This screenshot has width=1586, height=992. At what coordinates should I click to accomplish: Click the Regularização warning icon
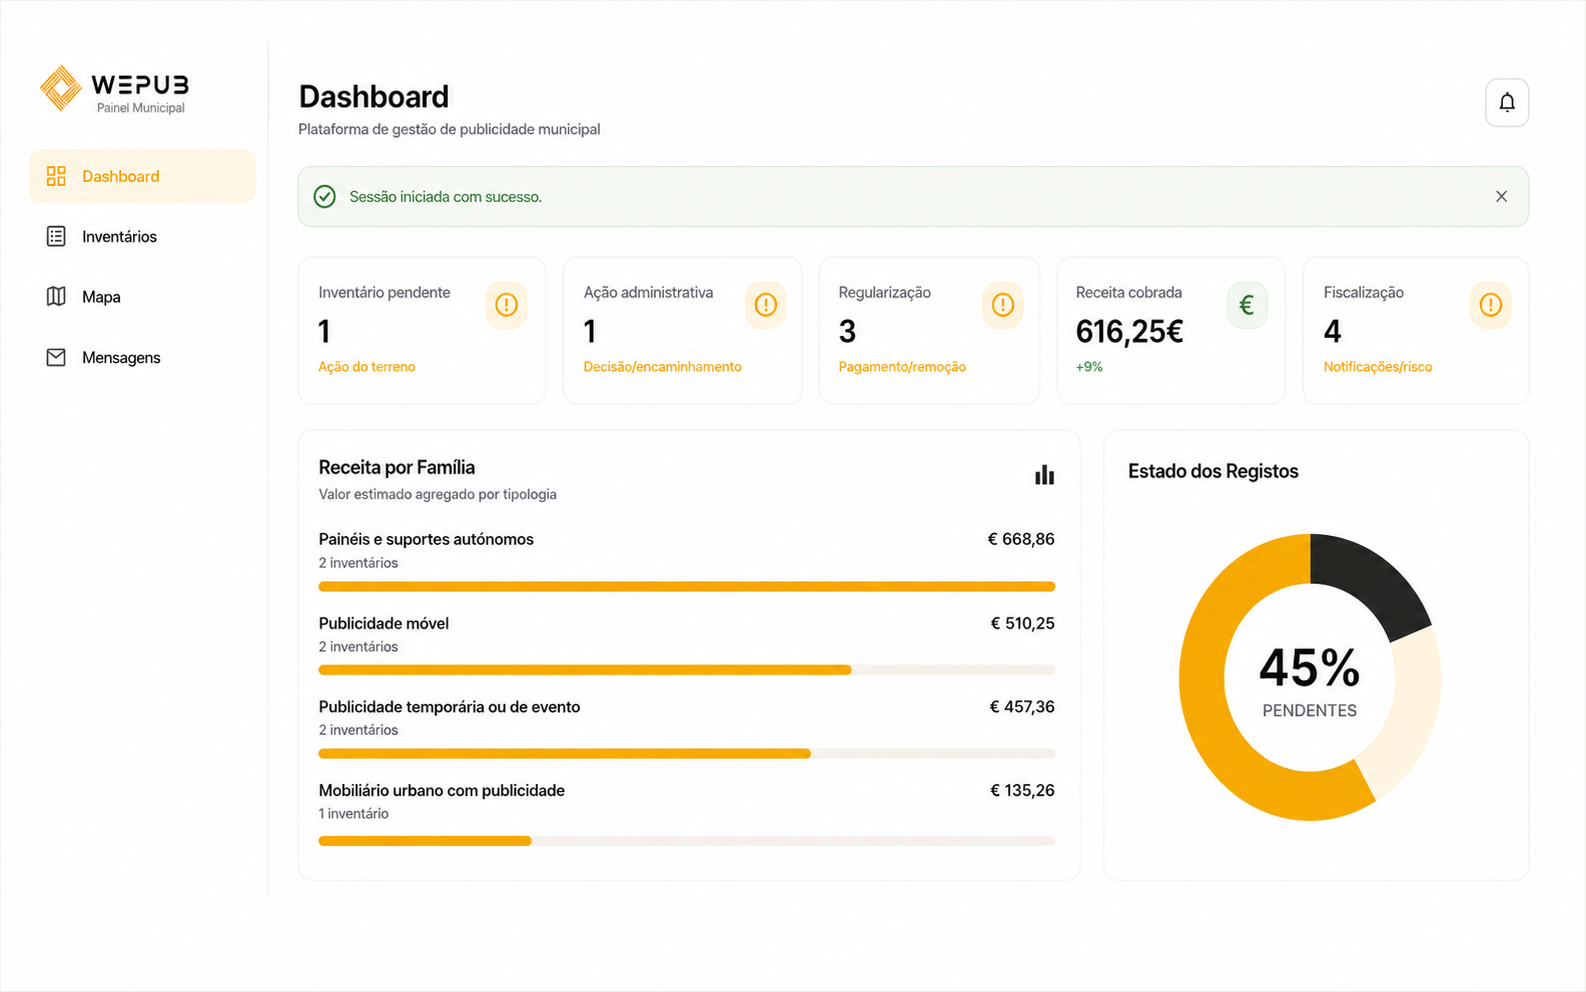click(1003, 305)
